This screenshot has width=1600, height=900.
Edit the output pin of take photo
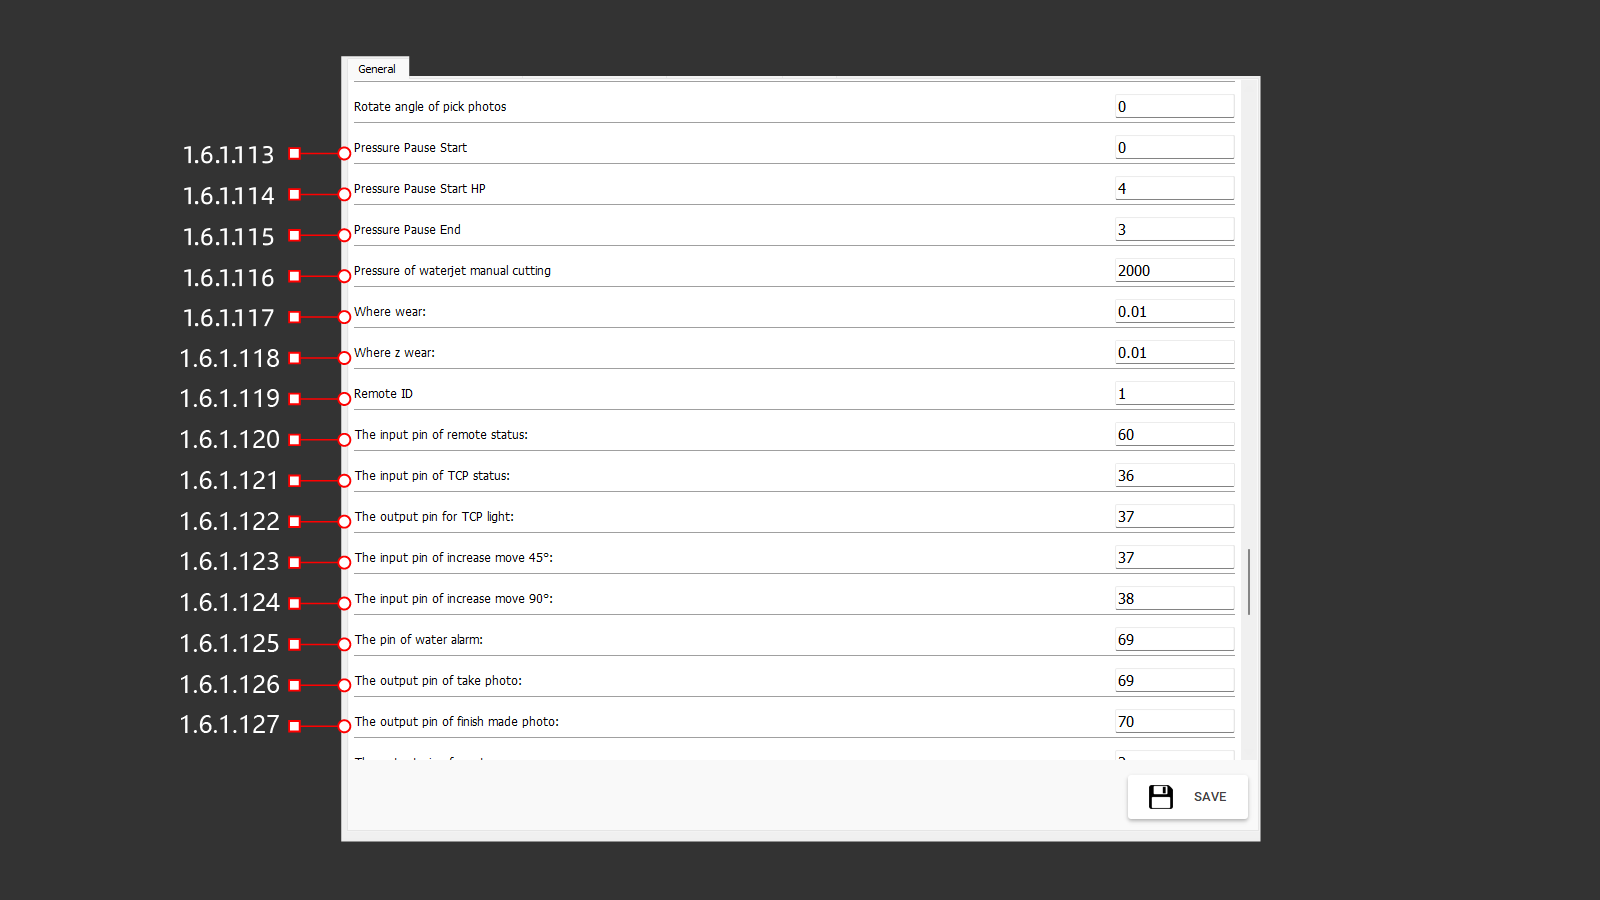1174,681
